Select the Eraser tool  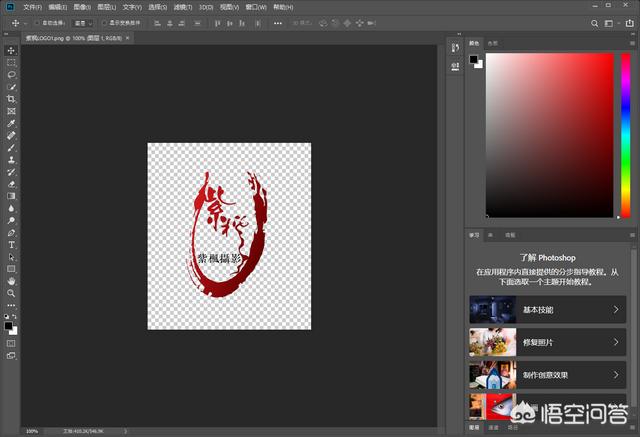11,184
